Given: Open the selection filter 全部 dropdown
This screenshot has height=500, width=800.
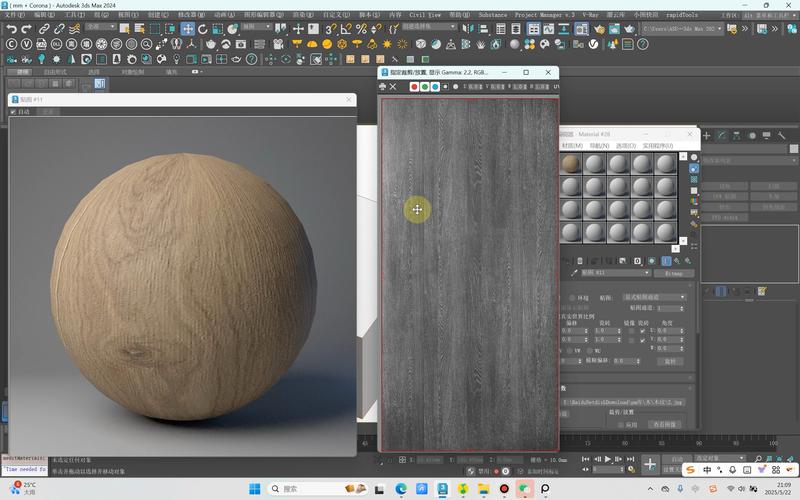Looking at the screenshot, I should tap(101, 27).
